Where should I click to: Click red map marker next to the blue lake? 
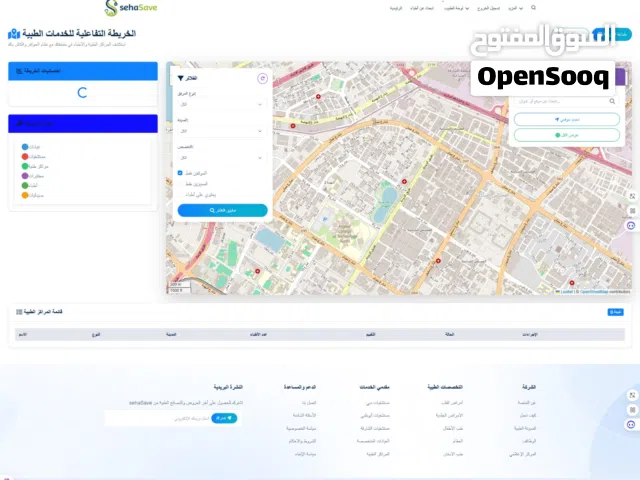404,182
